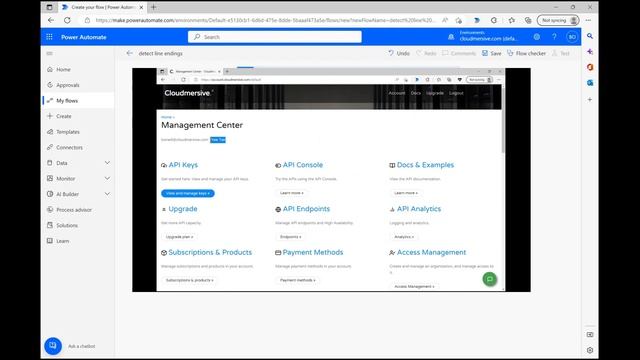Open the settings gear in header
This screenshot has width=640, height=360.
tap(537, 37)
